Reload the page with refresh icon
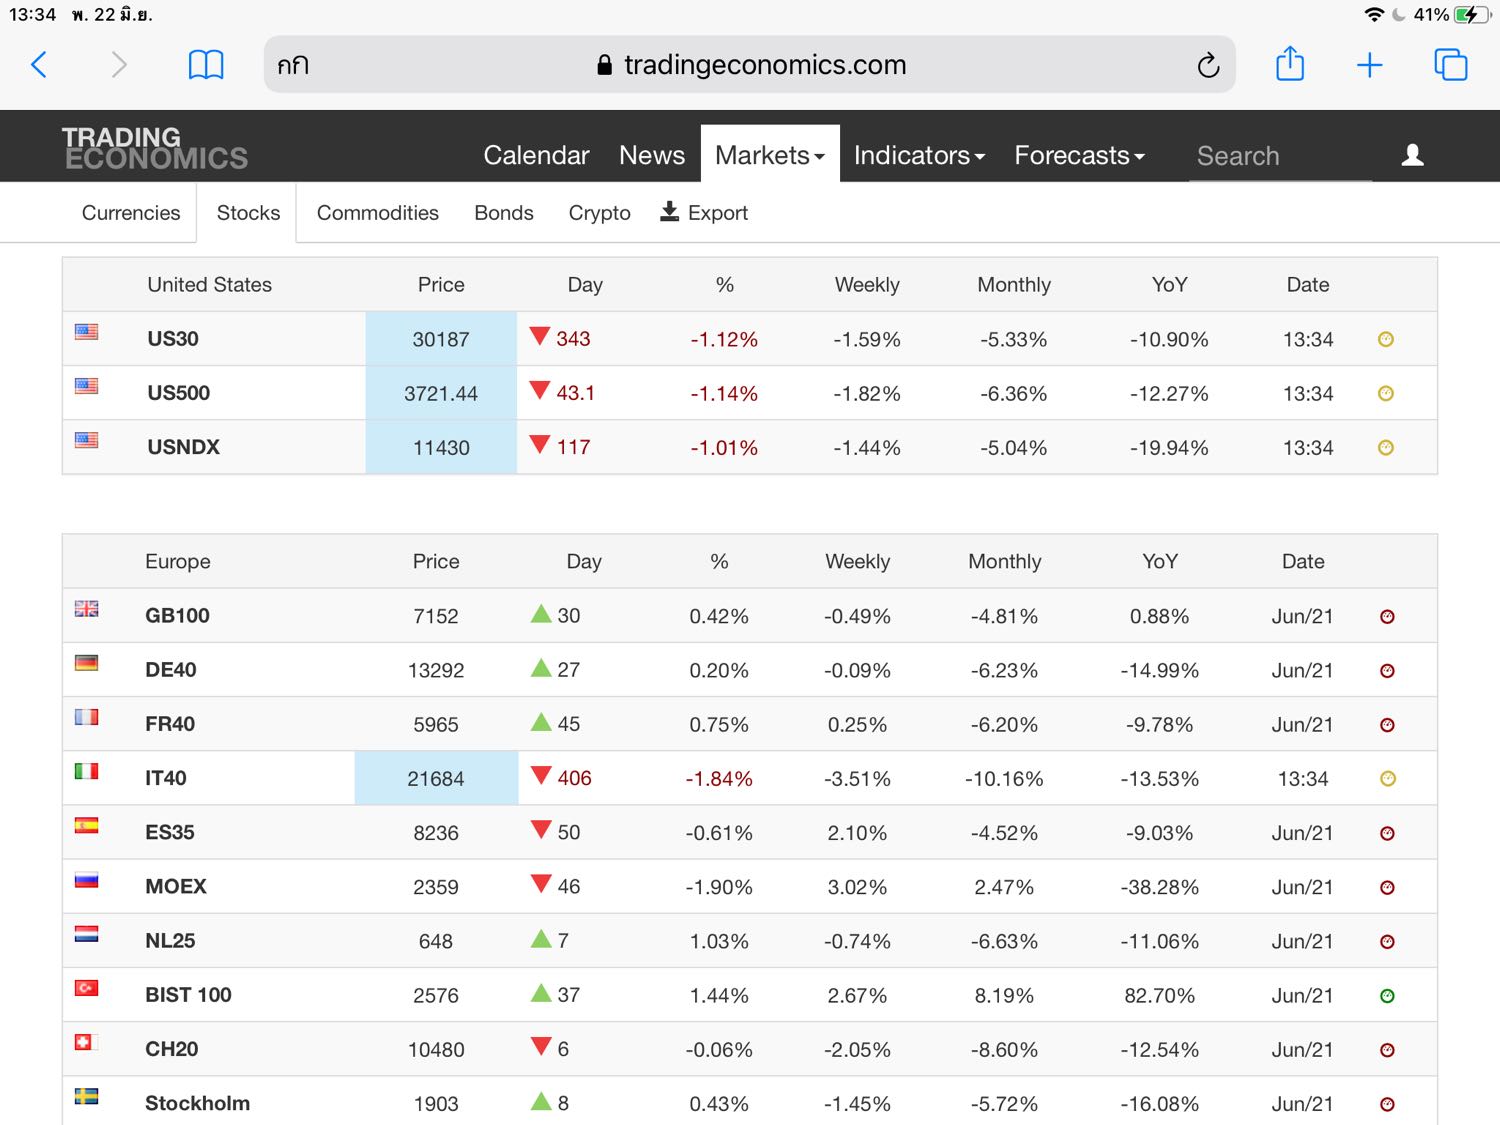The image size is (1500, 1125). tap(1208, 65)
